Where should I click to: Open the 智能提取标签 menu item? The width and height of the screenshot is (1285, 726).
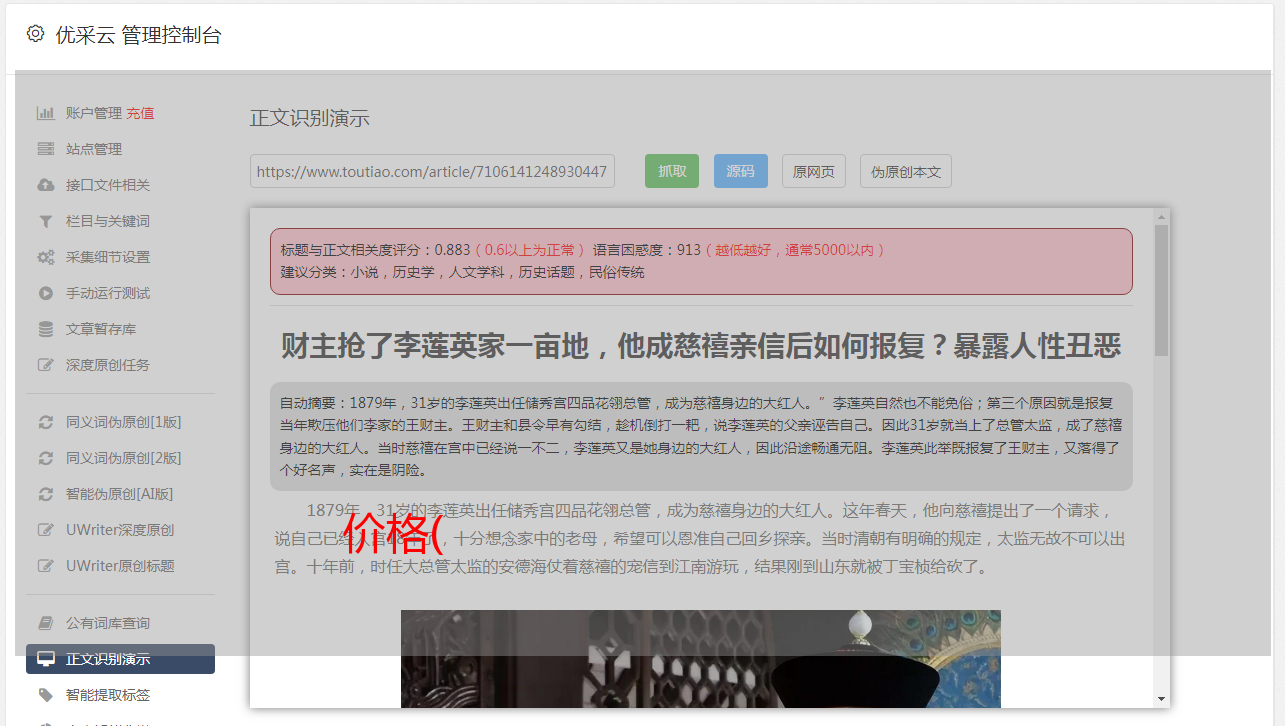click(120, 695)
